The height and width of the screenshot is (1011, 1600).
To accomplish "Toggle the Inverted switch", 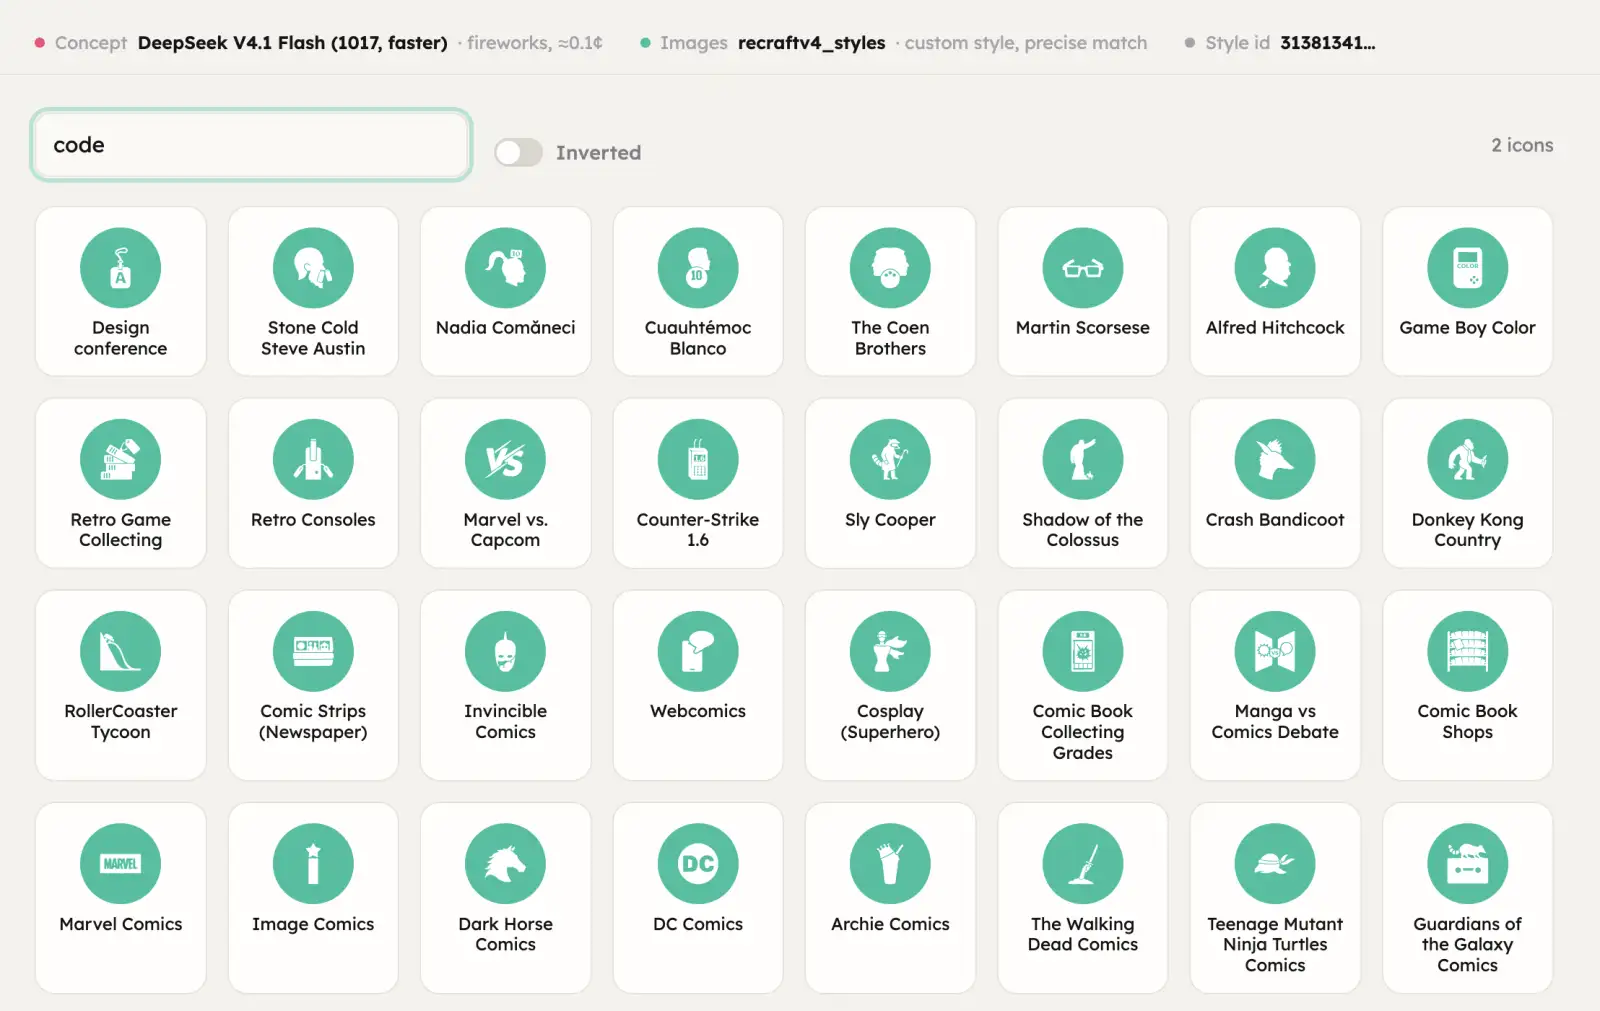I will (x=518, y=152).
